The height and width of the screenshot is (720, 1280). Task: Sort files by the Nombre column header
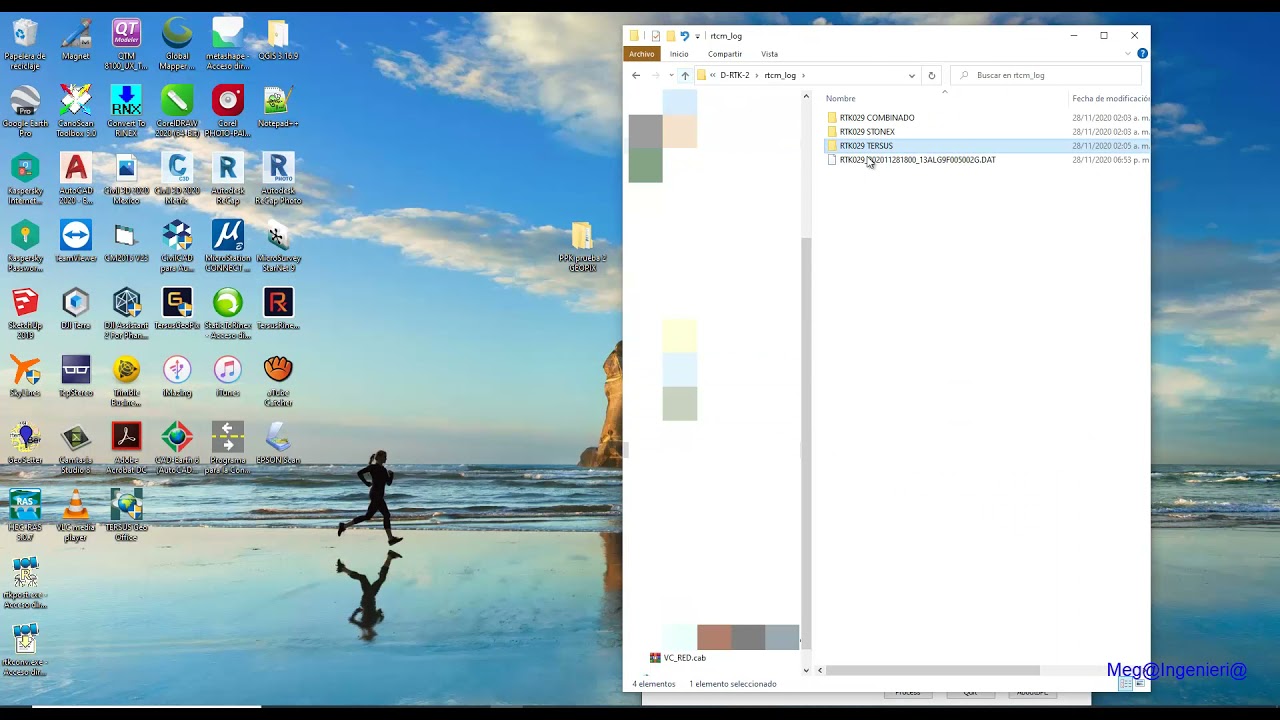click(841, 99)
